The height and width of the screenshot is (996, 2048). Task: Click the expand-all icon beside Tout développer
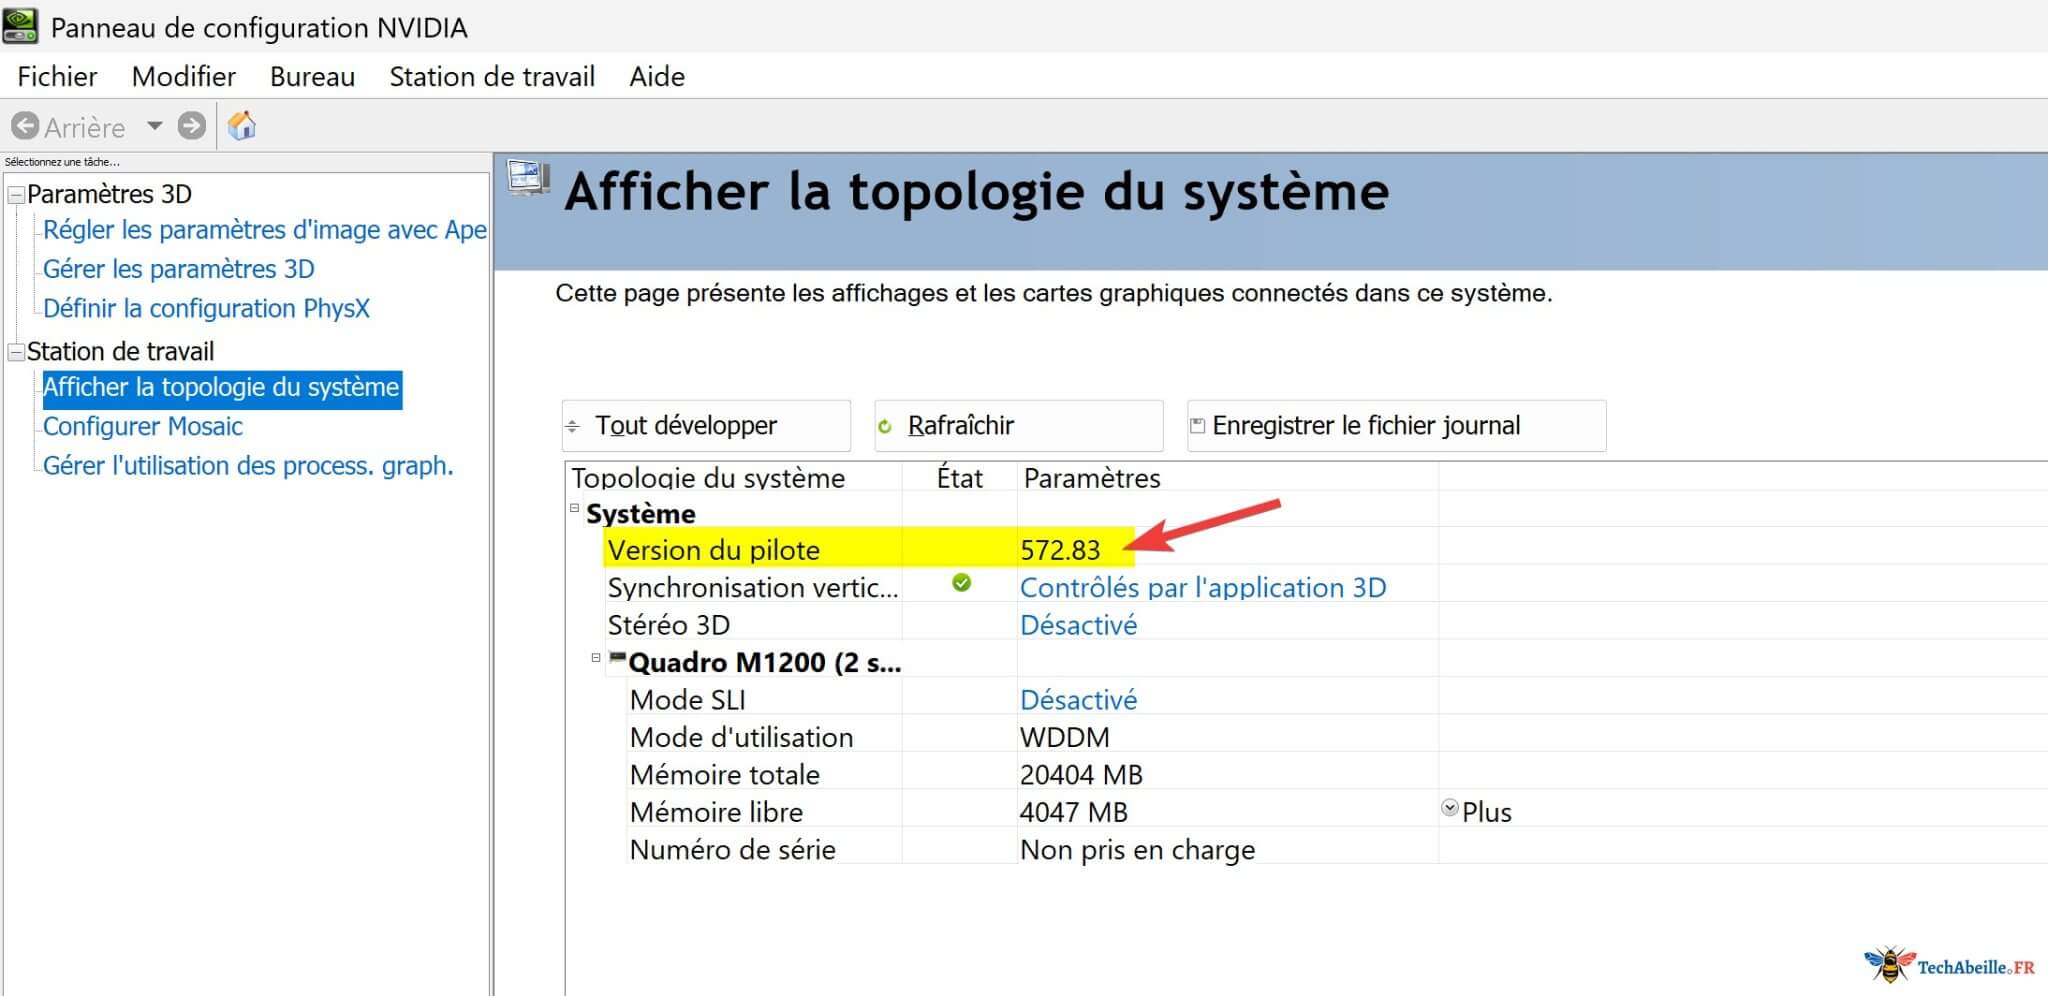[x=572, y=427]
